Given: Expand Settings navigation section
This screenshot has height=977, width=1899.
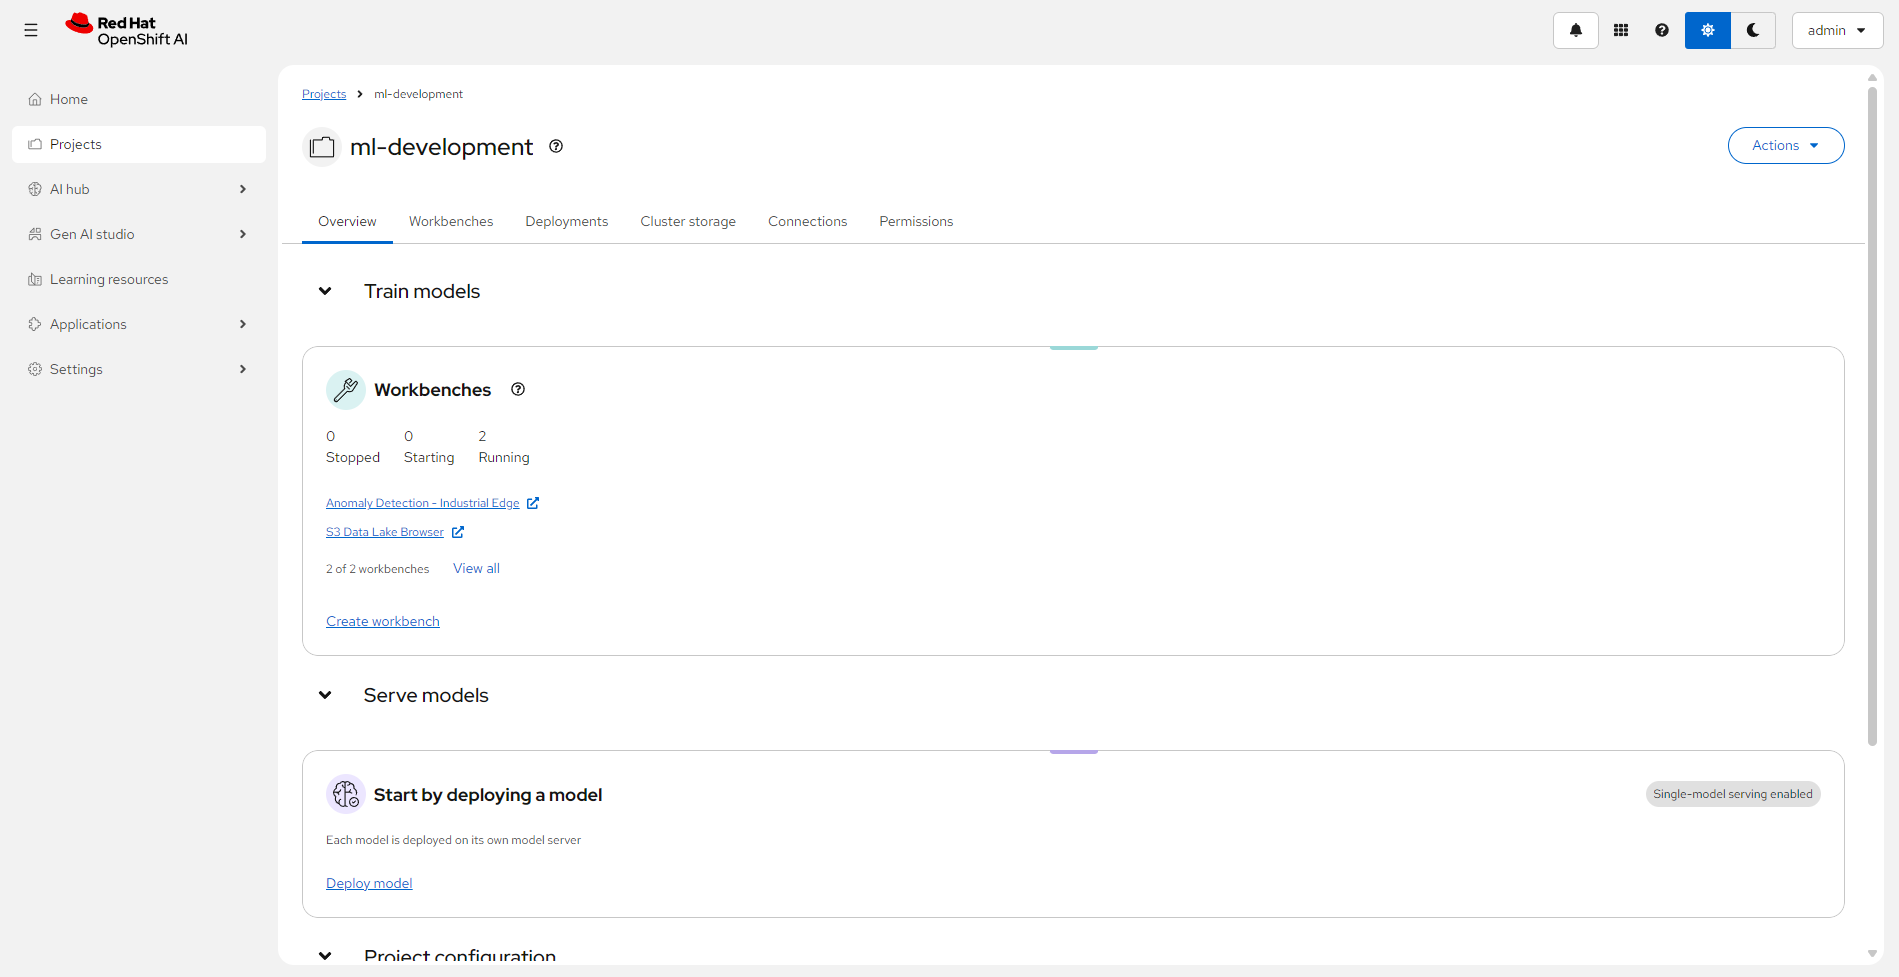Looking at the screenshot, I should point(139,369).
